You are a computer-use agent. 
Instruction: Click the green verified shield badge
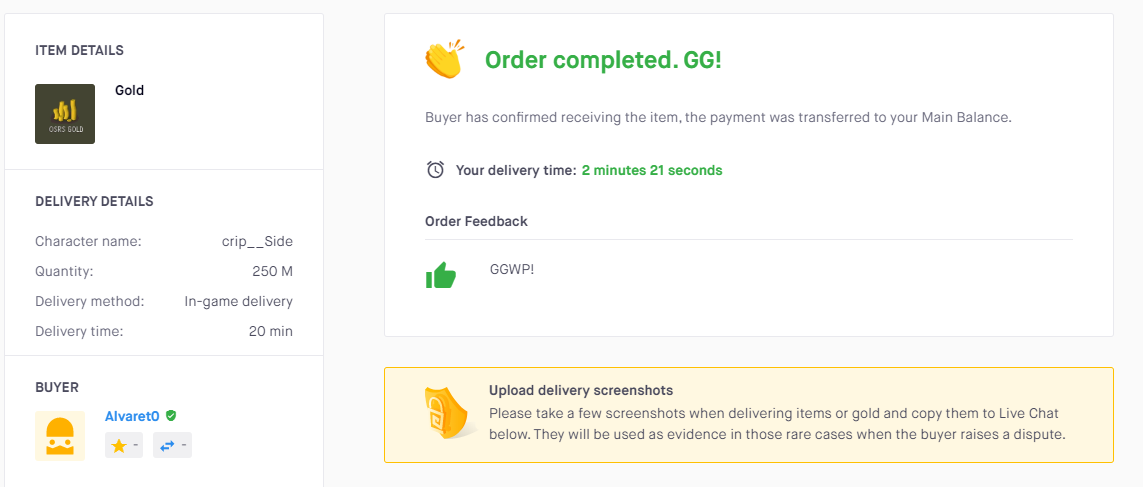171,416
